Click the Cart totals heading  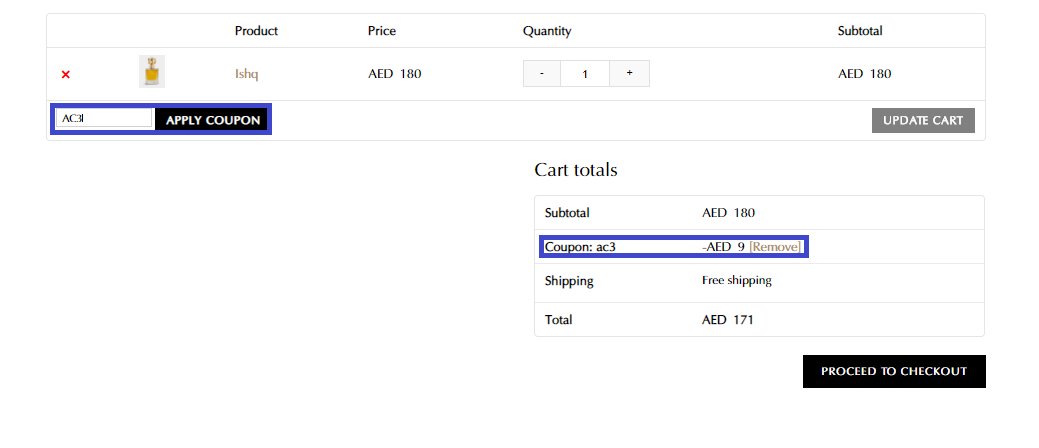coord(576,170)
